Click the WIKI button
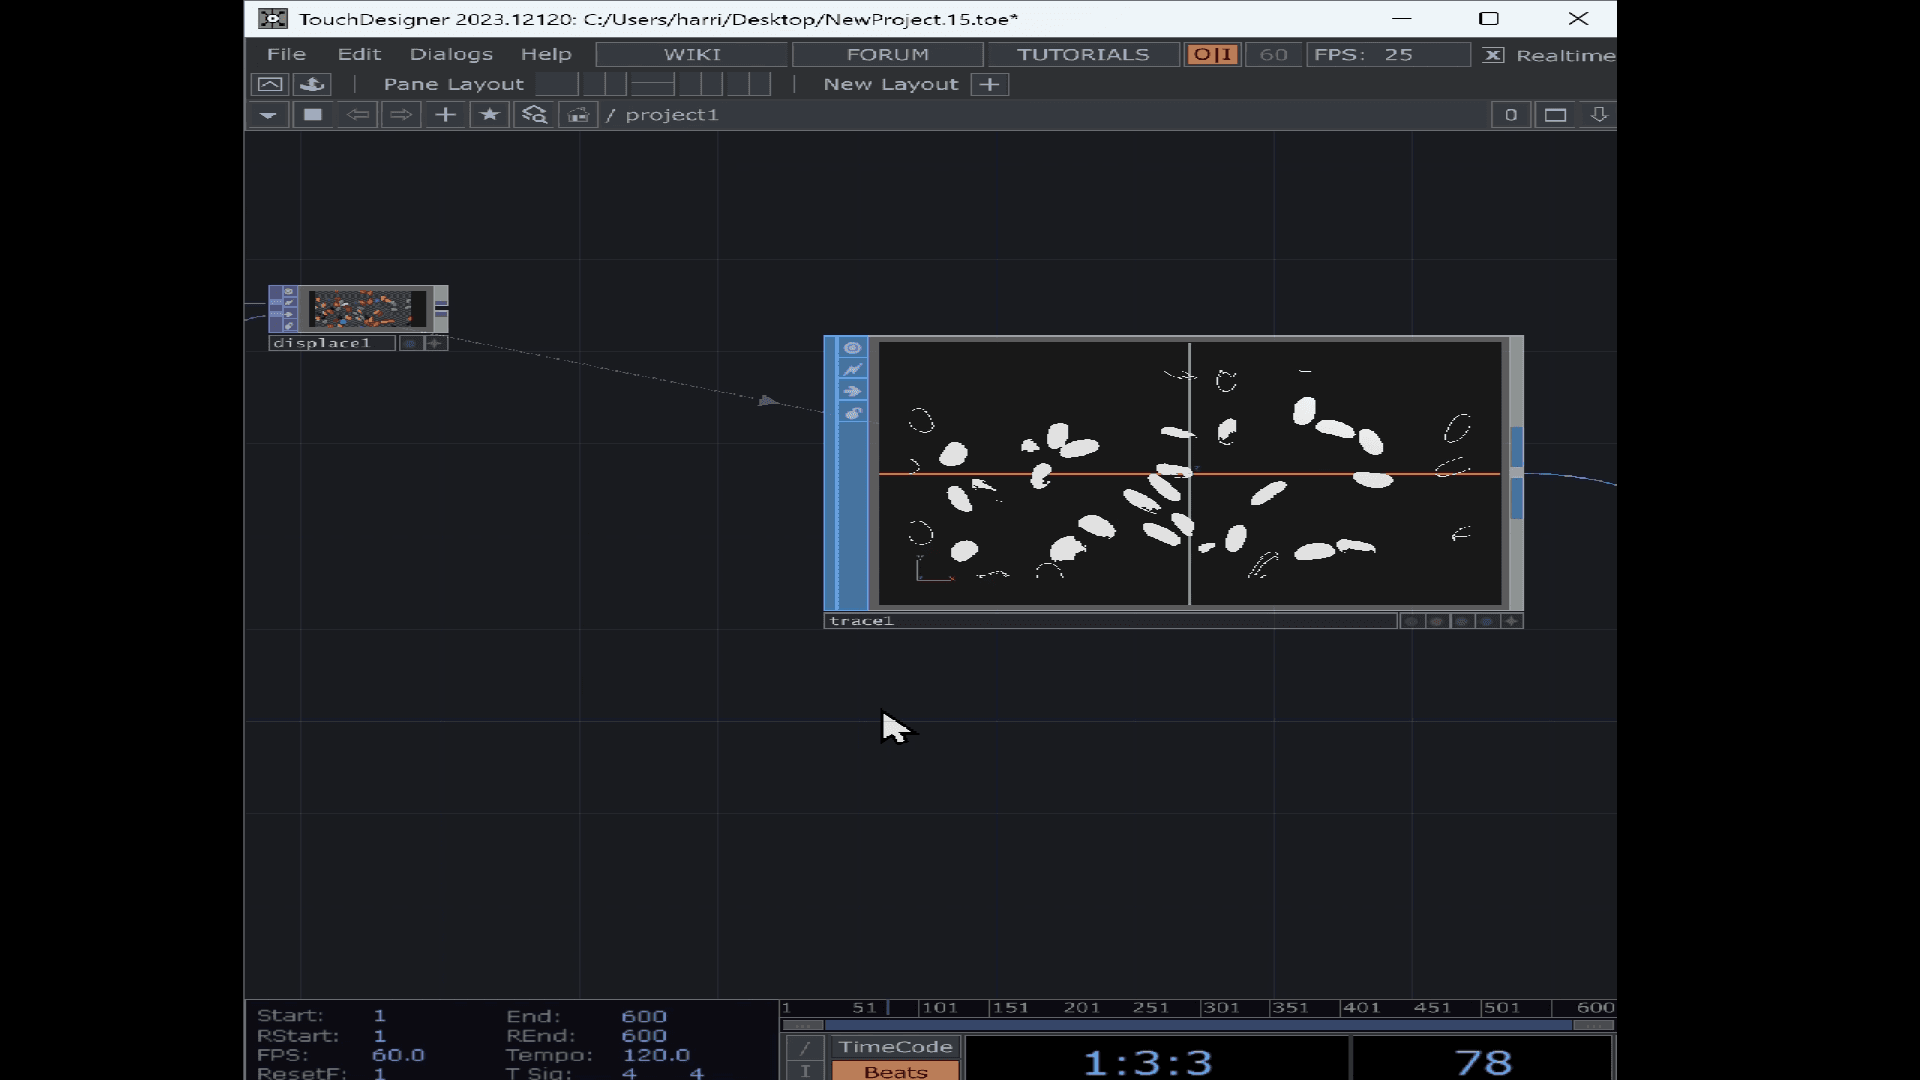The image size is (1920, 1080). (x=692, y=54)
